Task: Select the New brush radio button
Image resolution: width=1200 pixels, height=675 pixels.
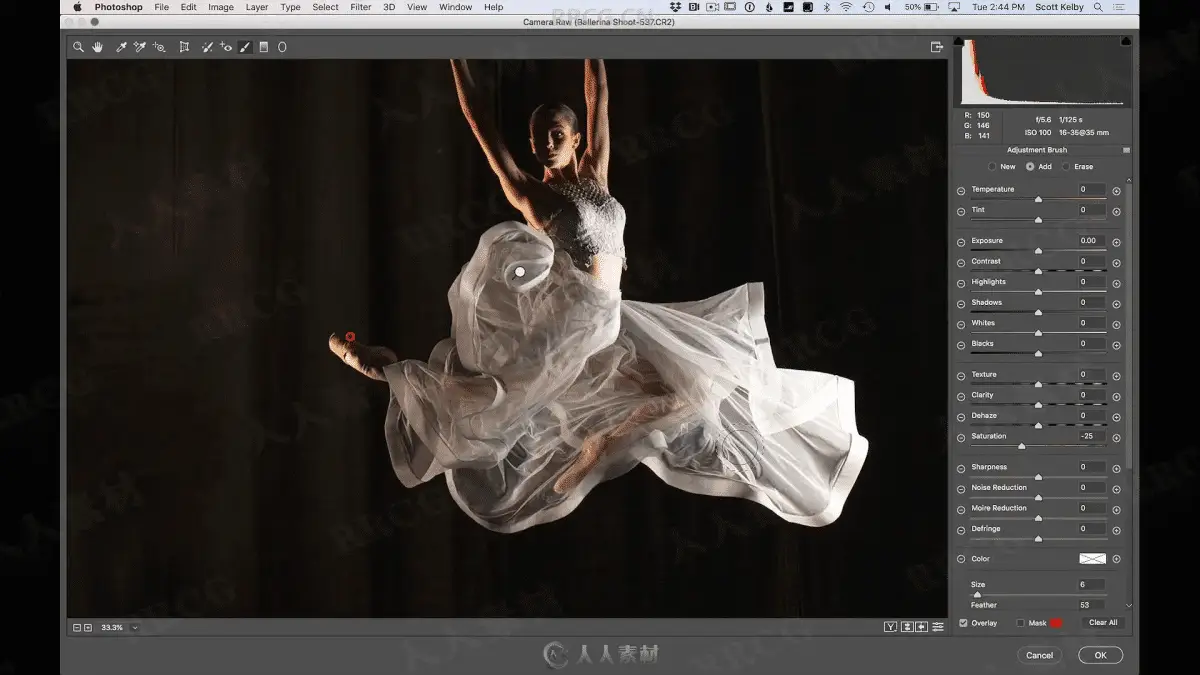Action: click(x=992, y=167)
